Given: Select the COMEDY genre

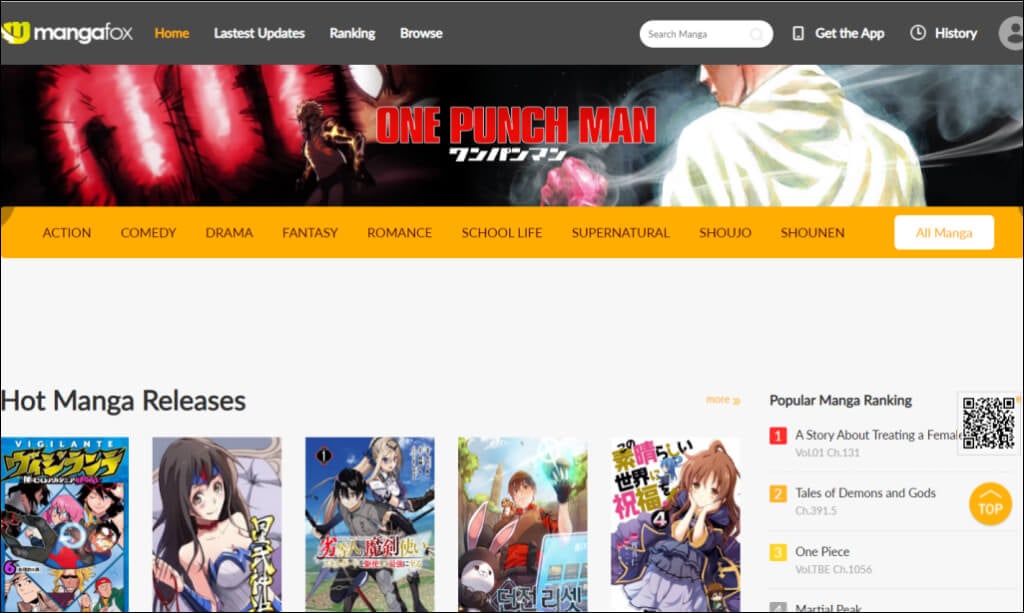Looking at the screenshot, I should [148, 233].
